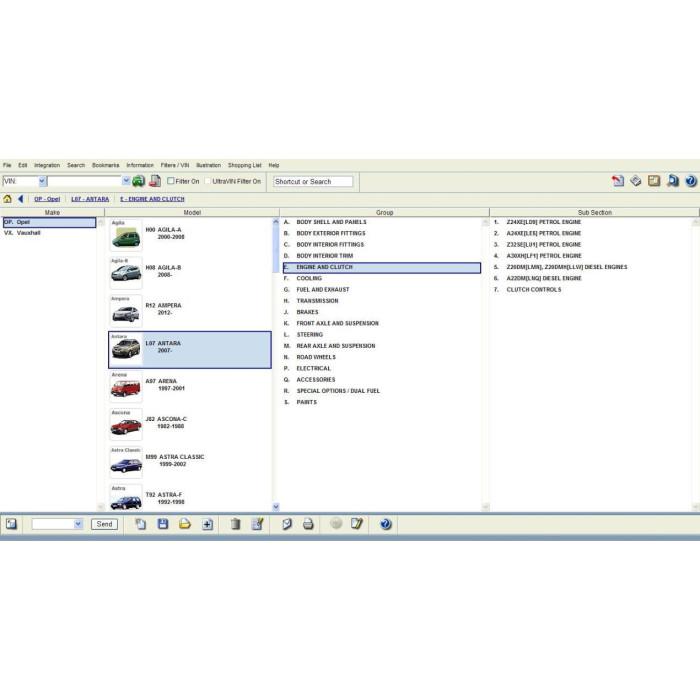
Task: Click the red document icon beside VIN field
Action: (155, 181)
